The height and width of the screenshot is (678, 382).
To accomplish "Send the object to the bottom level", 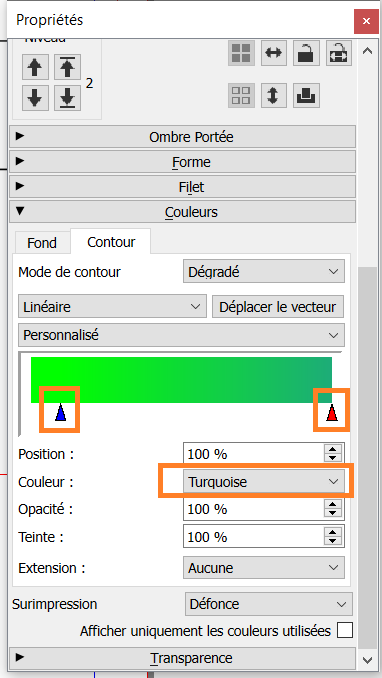I will [67, 97].
